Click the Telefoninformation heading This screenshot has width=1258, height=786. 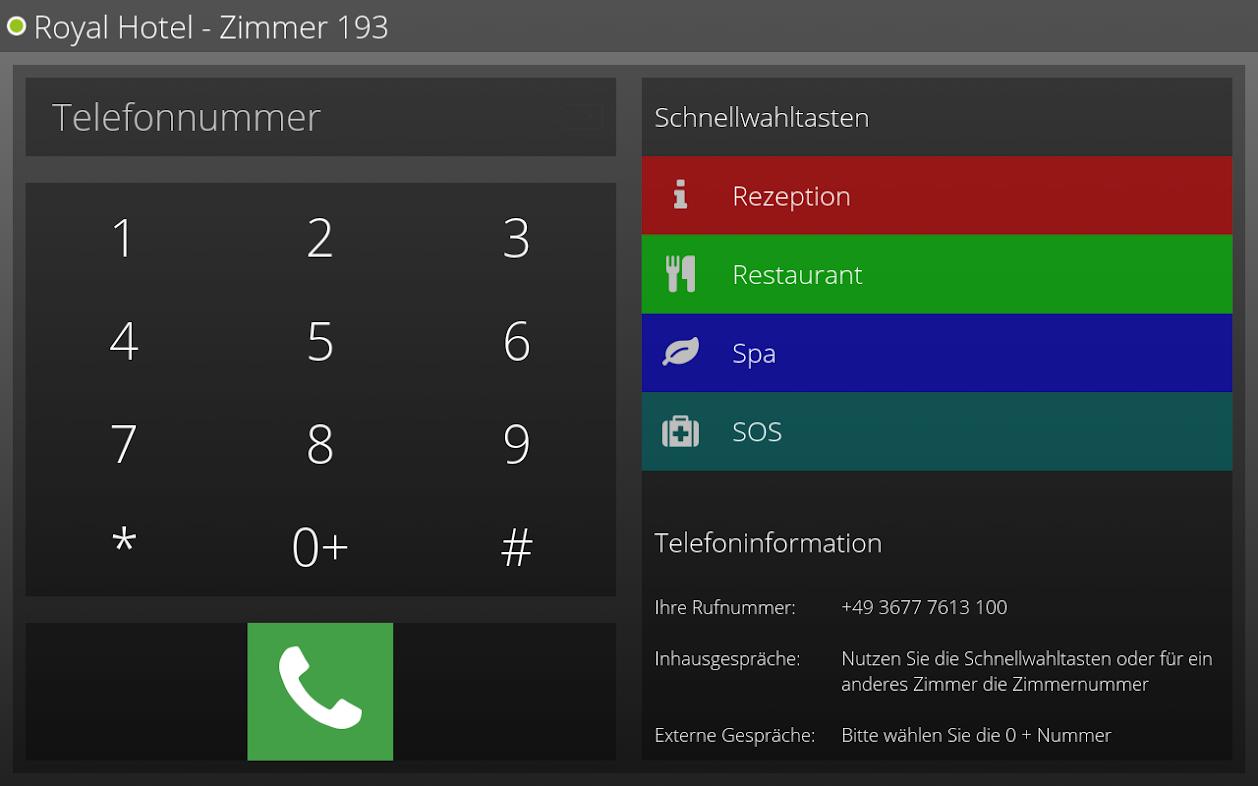coord(768,543)
